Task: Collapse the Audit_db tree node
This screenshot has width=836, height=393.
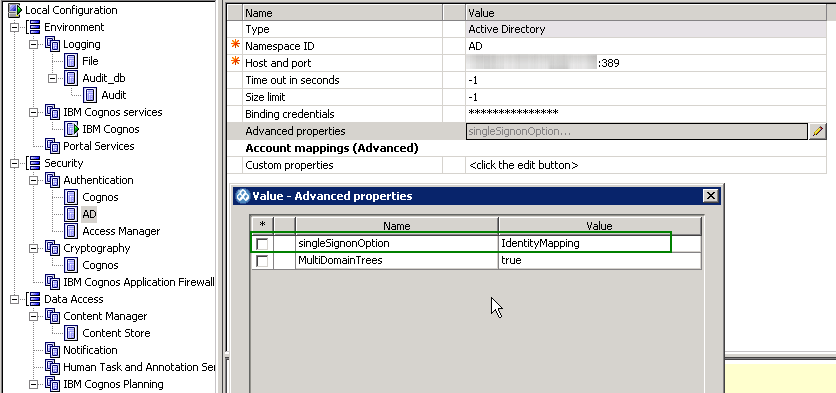Action: pos(53,78)
